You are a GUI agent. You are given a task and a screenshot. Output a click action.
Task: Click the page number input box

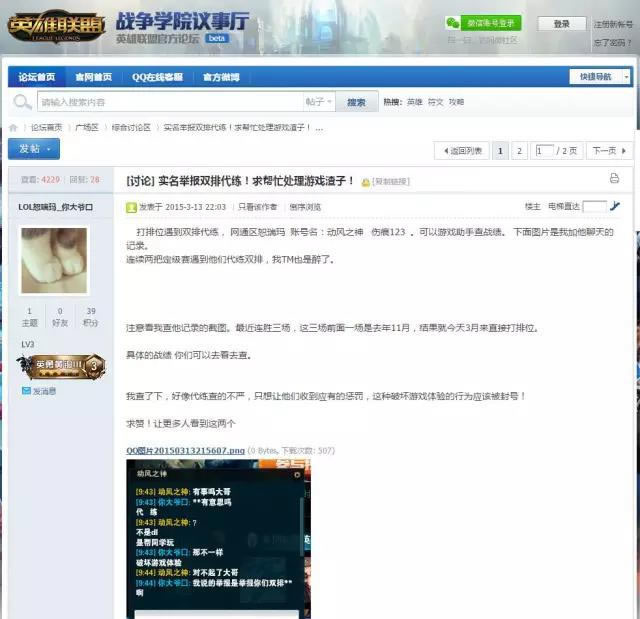pos(544,151)
